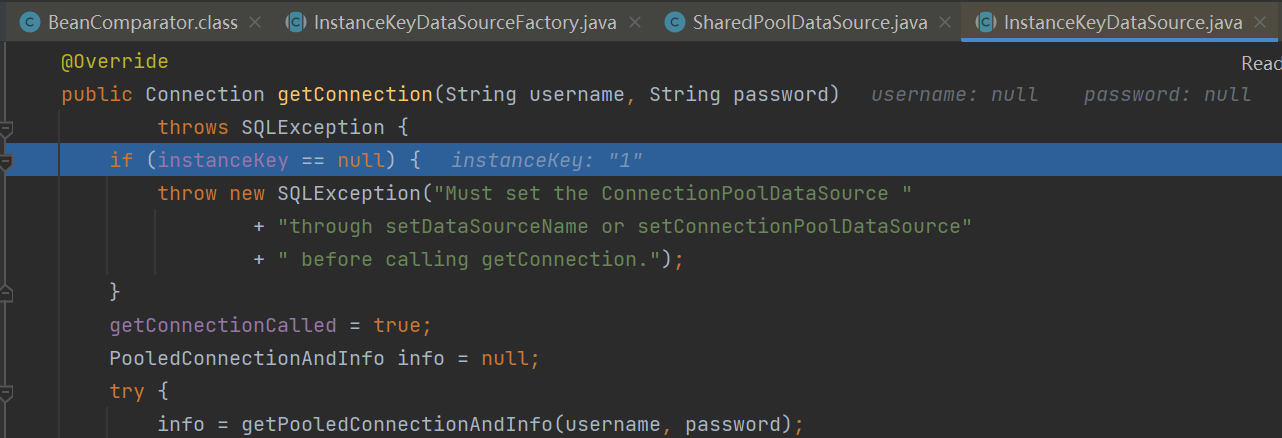Viewport: 1282px width, 438px height.
Task: Click the @Override annotation
Action: coord(115,62)
